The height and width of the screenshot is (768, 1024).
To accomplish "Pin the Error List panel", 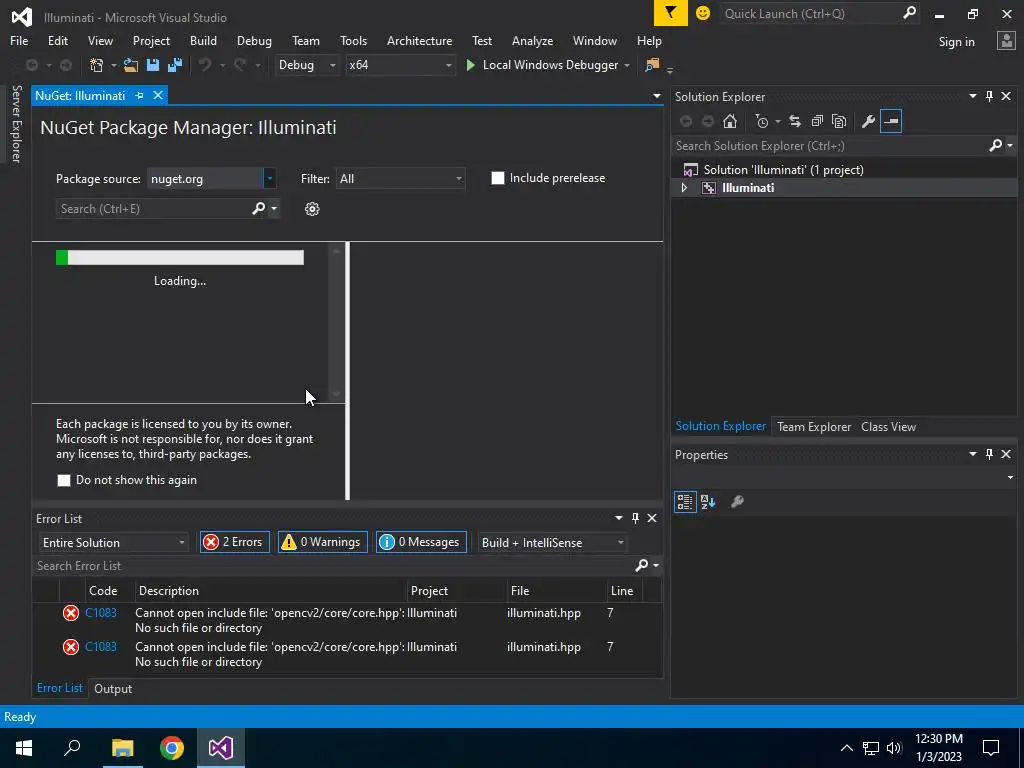I will click(635, 518).
